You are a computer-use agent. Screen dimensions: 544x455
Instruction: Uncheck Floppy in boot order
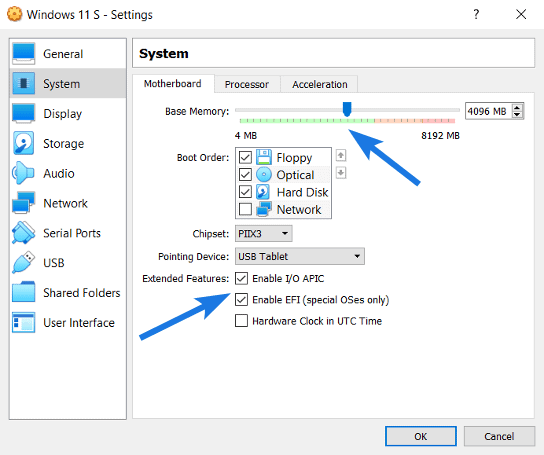(x=245, y=157)
